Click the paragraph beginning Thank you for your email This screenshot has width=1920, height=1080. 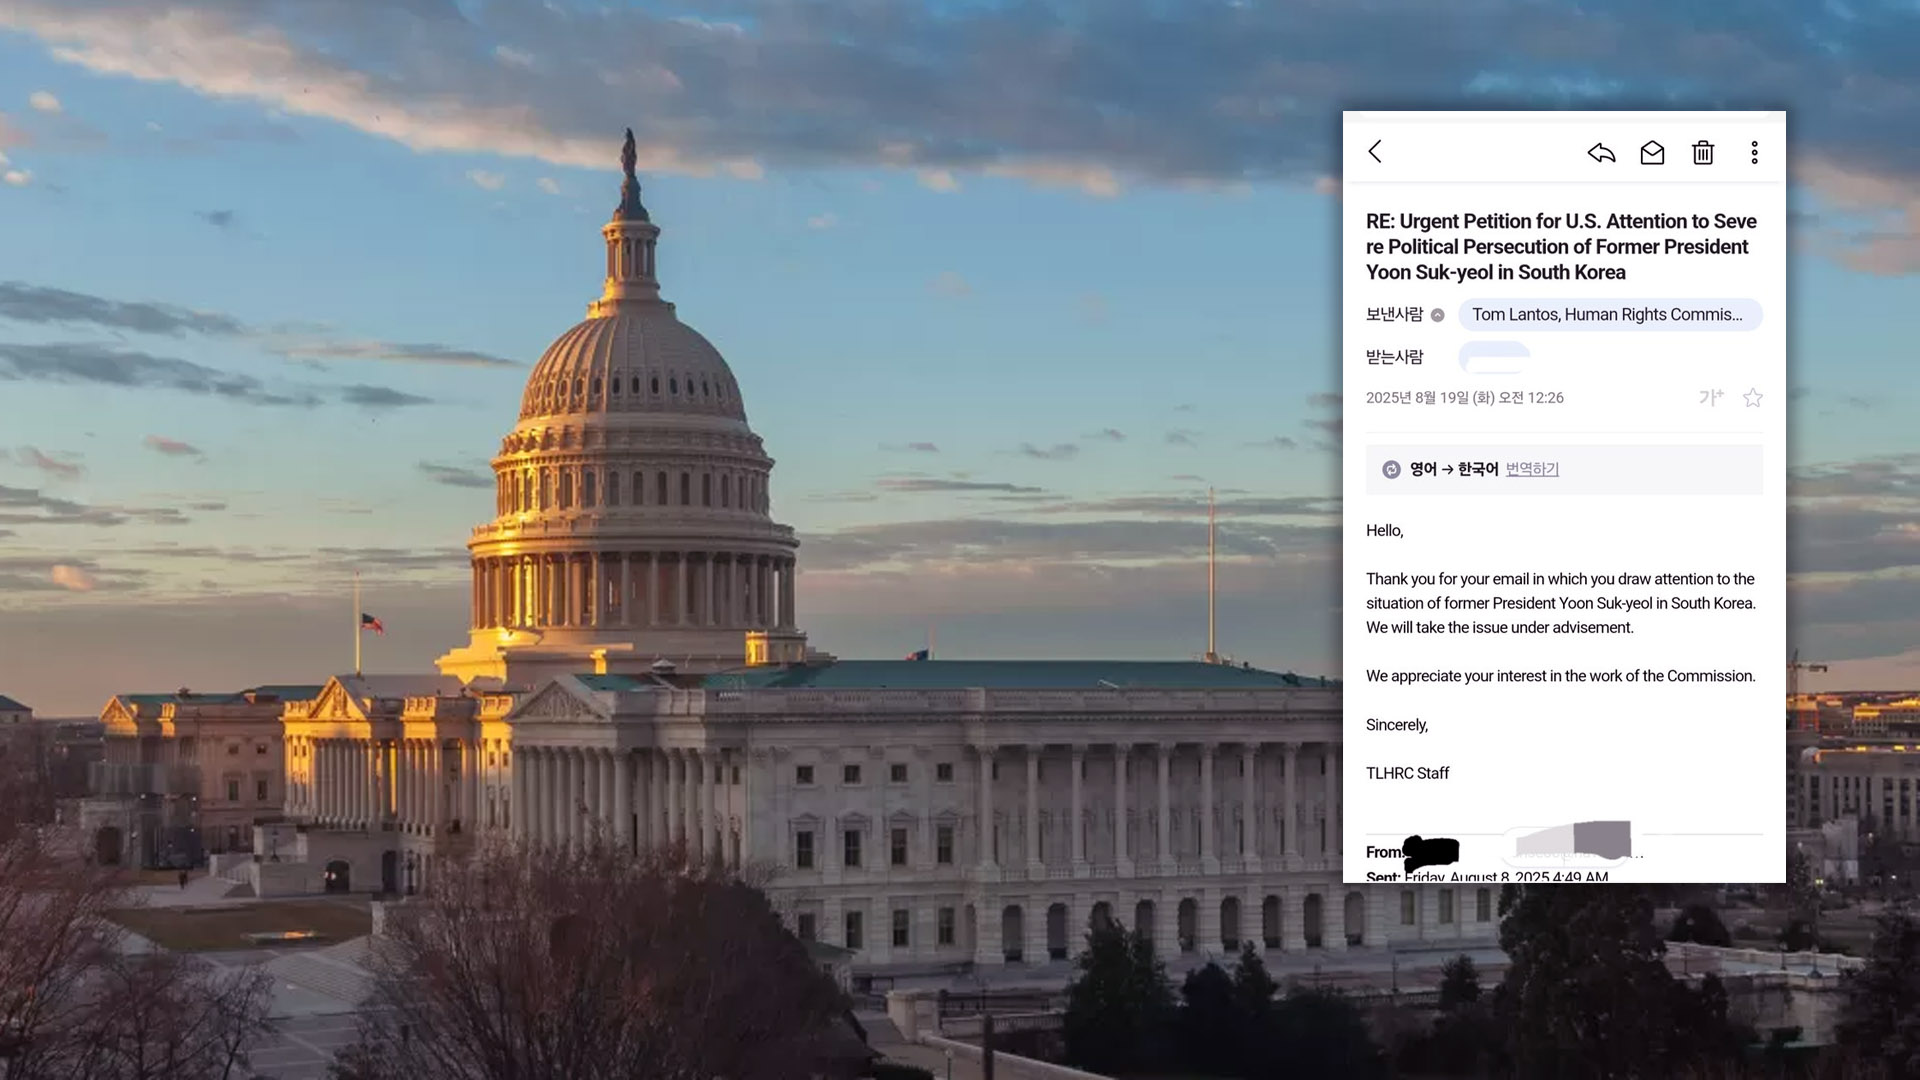click(x=1561, y=603)
